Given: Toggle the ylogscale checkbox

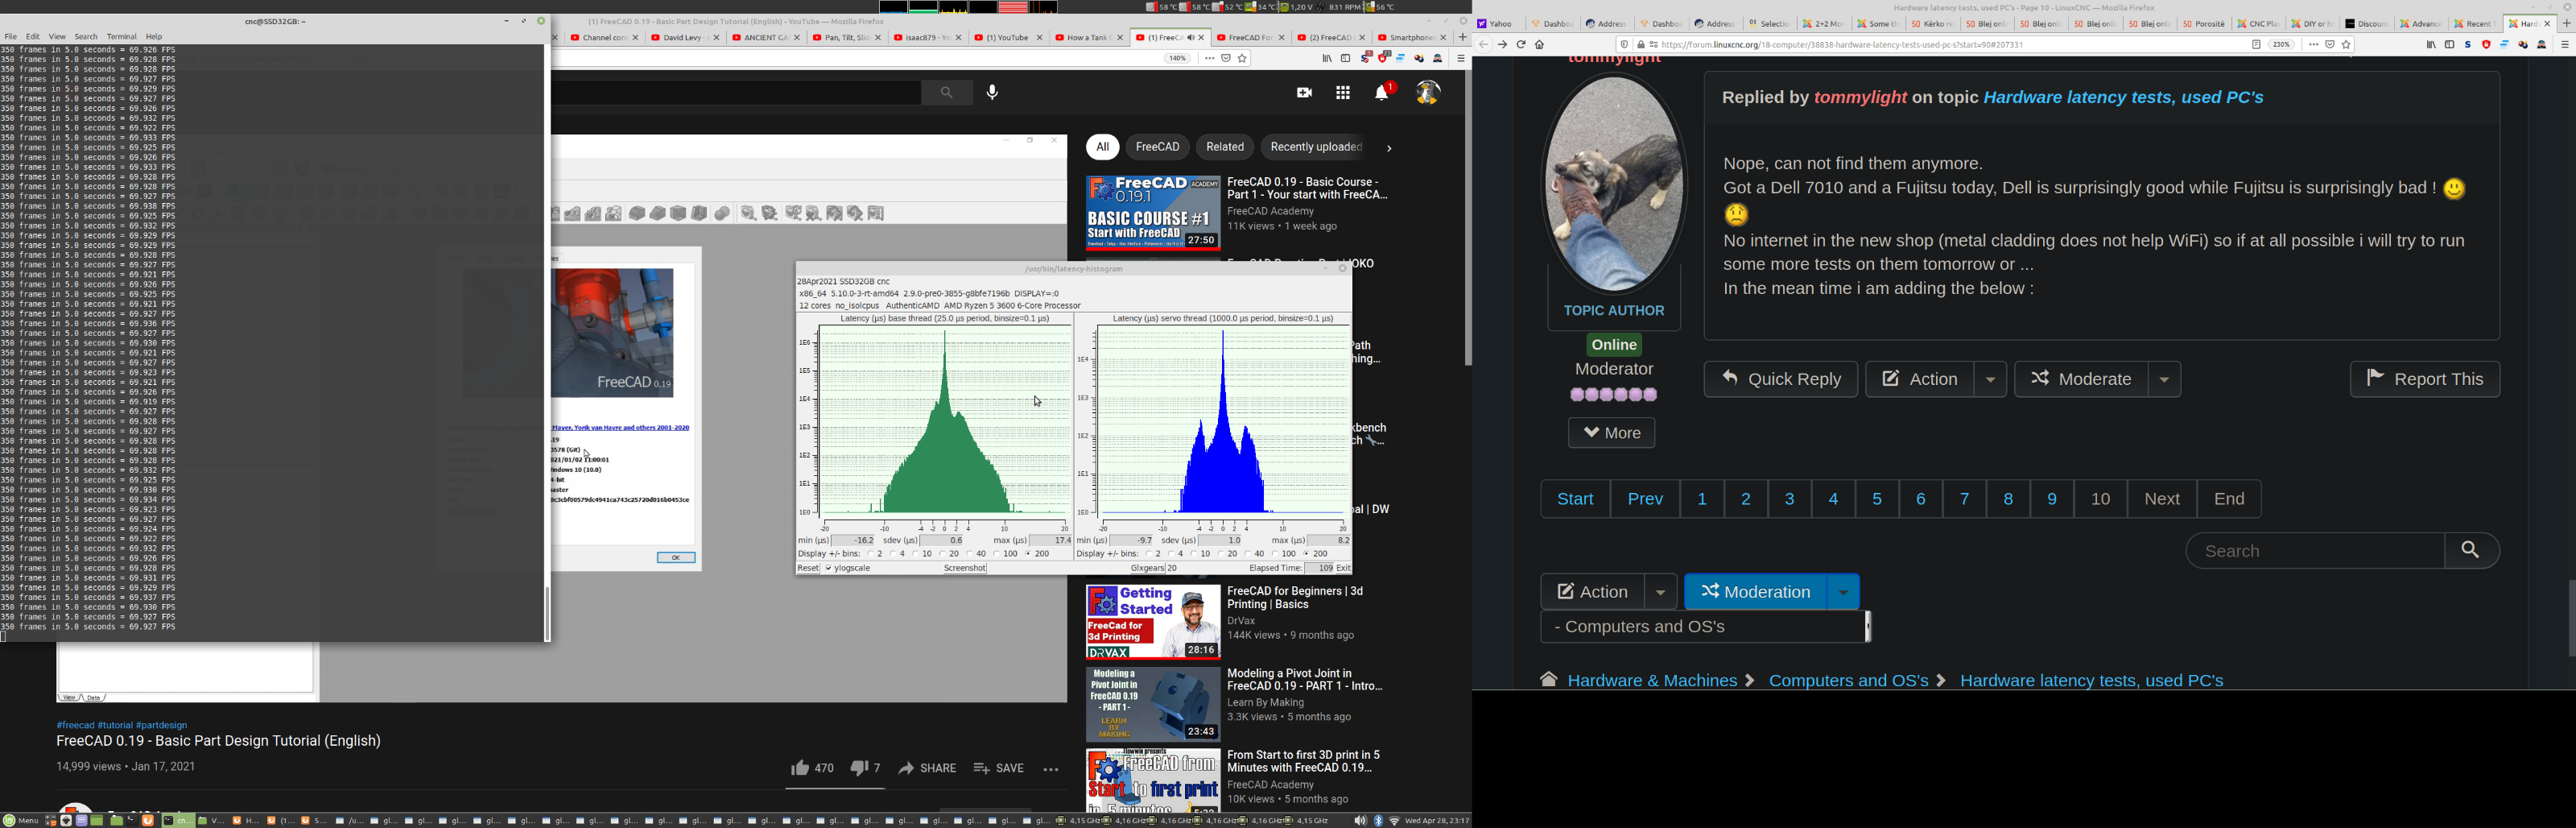Looking at the screenshot, I should point(828,568).
